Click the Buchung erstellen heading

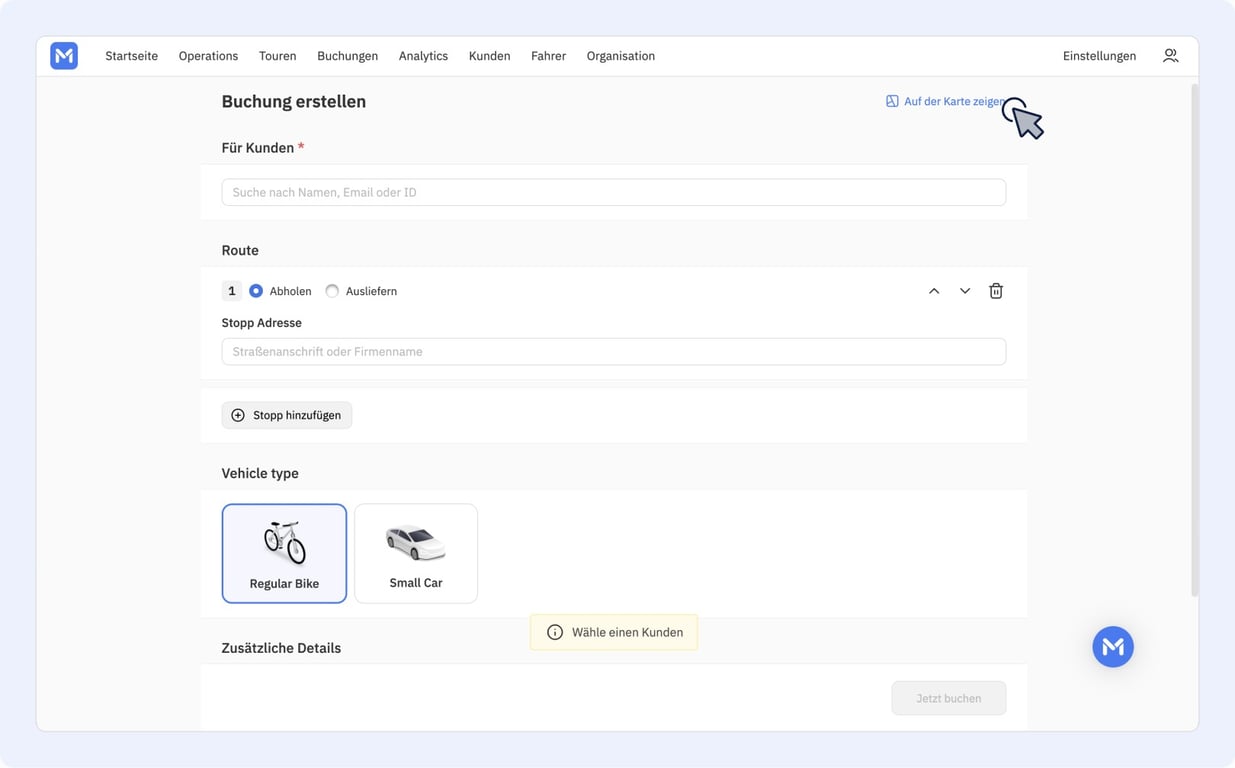pyautogui.click(x=294, y=101)
